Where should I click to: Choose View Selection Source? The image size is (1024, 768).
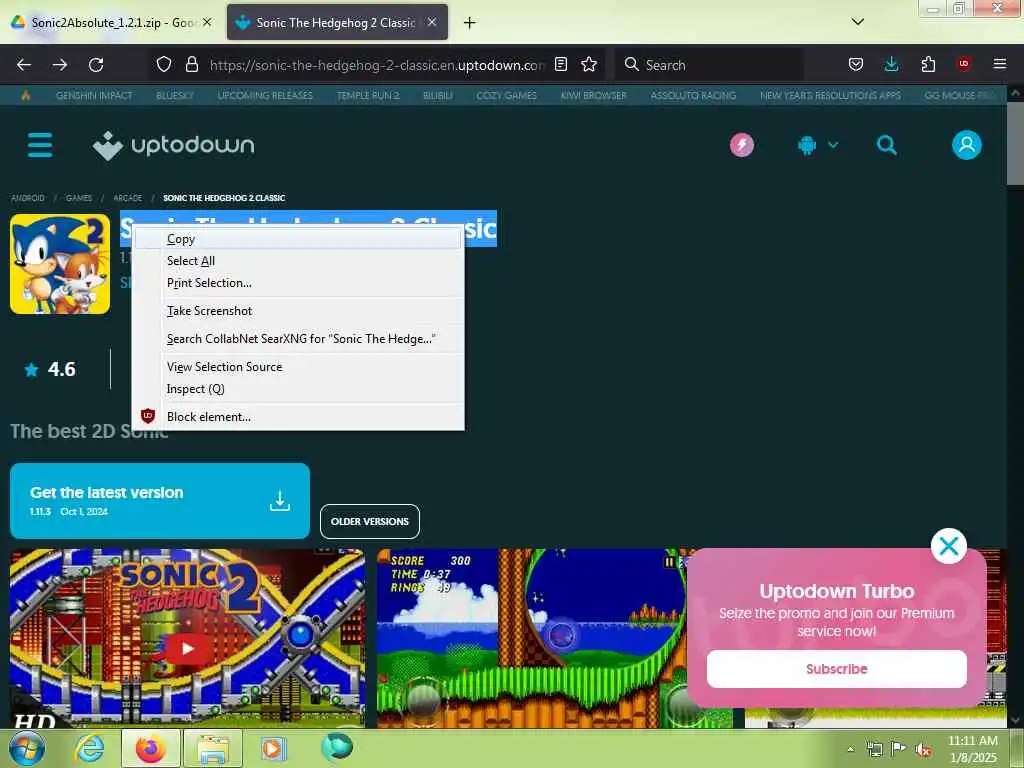click(298, 367)
